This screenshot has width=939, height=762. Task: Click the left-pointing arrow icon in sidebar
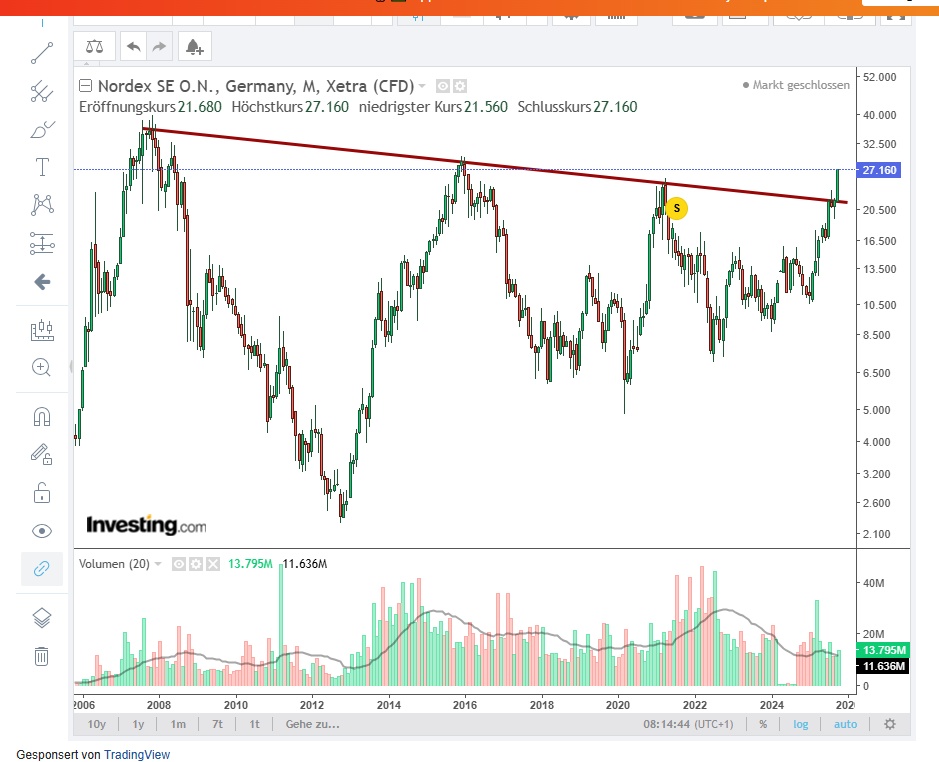coord(42,282)
